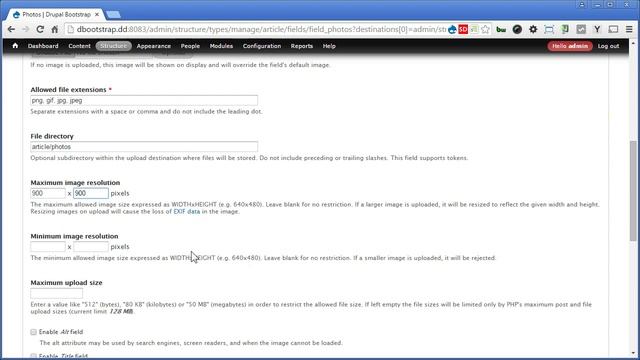Screen dimensions: 640x360
Task: Reload the page with refresh icon
Action: click(40, 29)
